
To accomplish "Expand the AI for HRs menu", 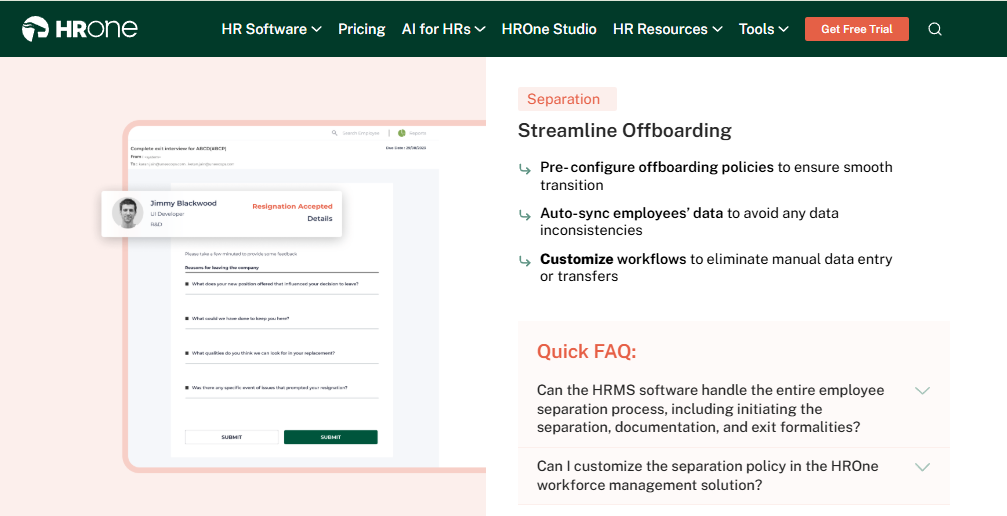I will [x=443, y=29].
